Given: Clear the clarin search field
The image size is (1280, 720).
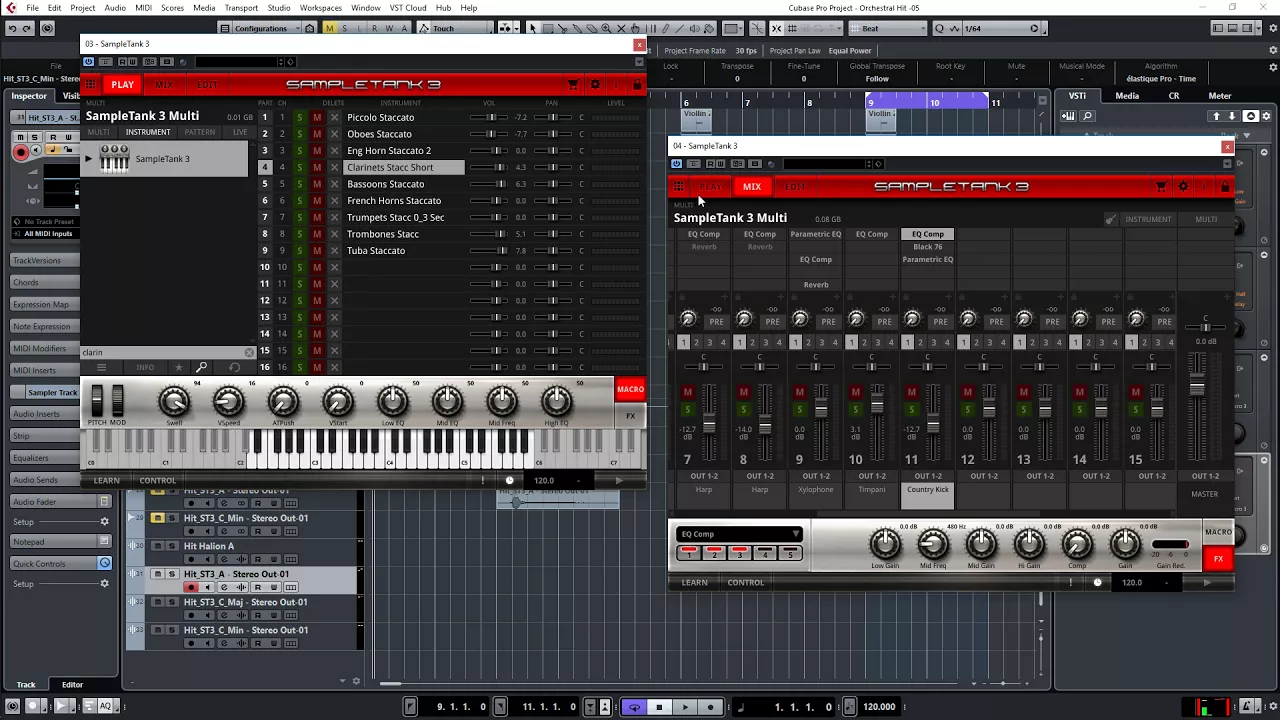Looking at the screenshot, I should pos(249,352).
